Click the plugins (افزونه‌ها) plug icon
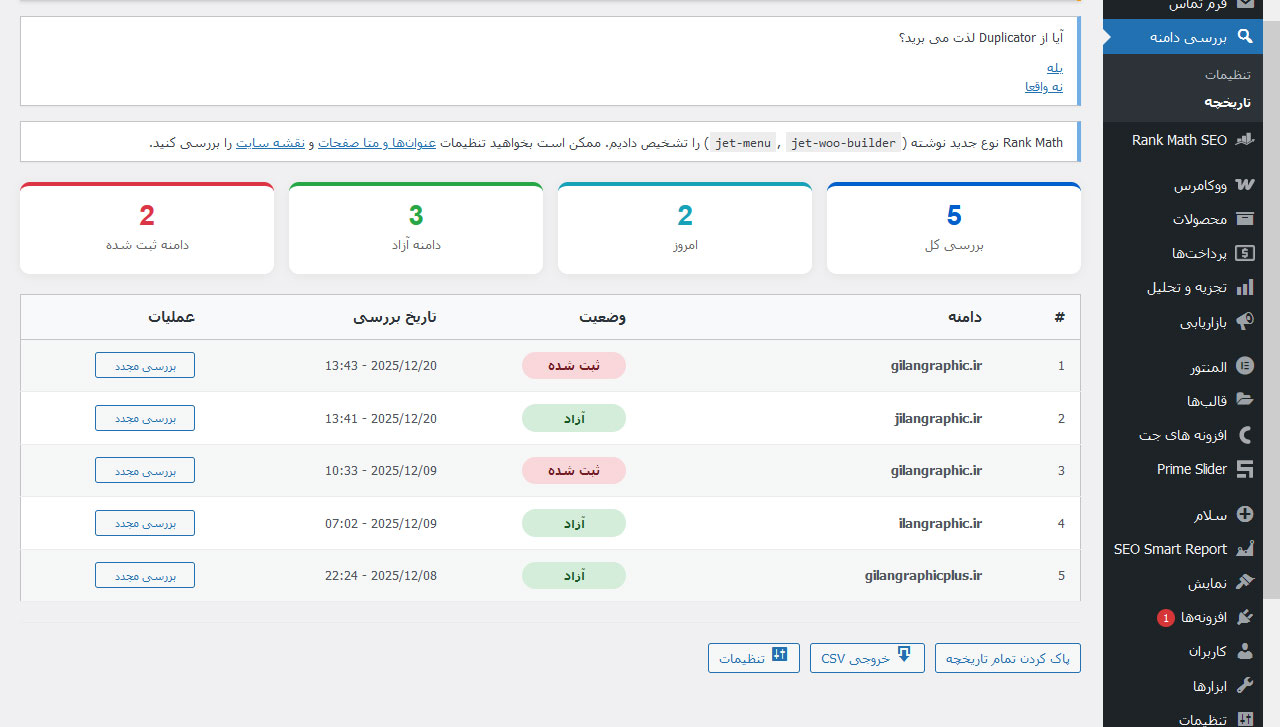1280x727 pixels. click(x=1245, y=617)
